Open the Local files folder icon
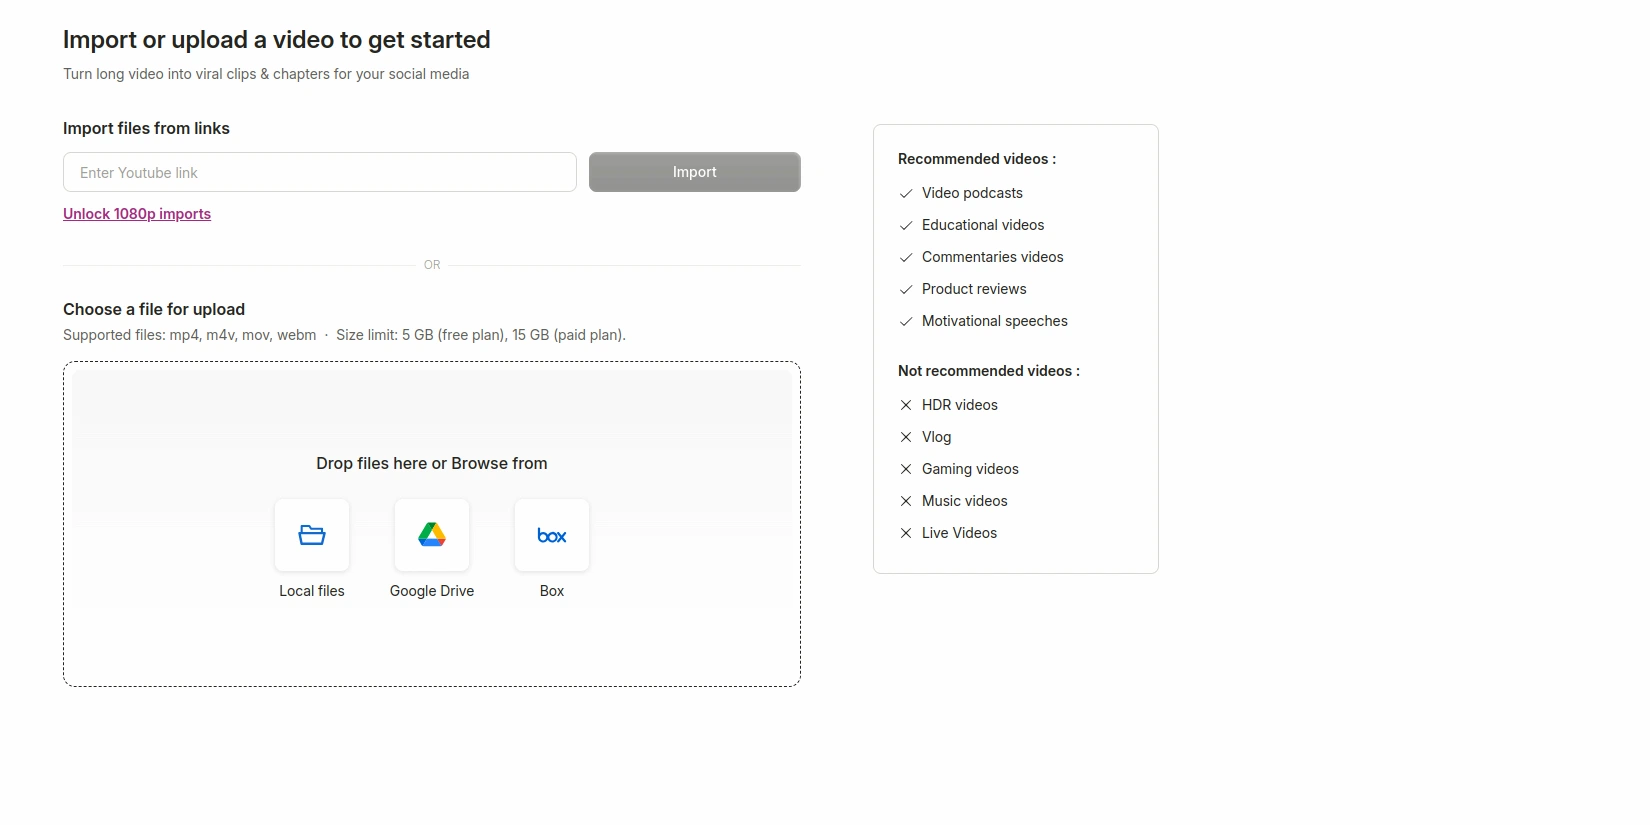1650x825 pixels. [x=312, y=536]
